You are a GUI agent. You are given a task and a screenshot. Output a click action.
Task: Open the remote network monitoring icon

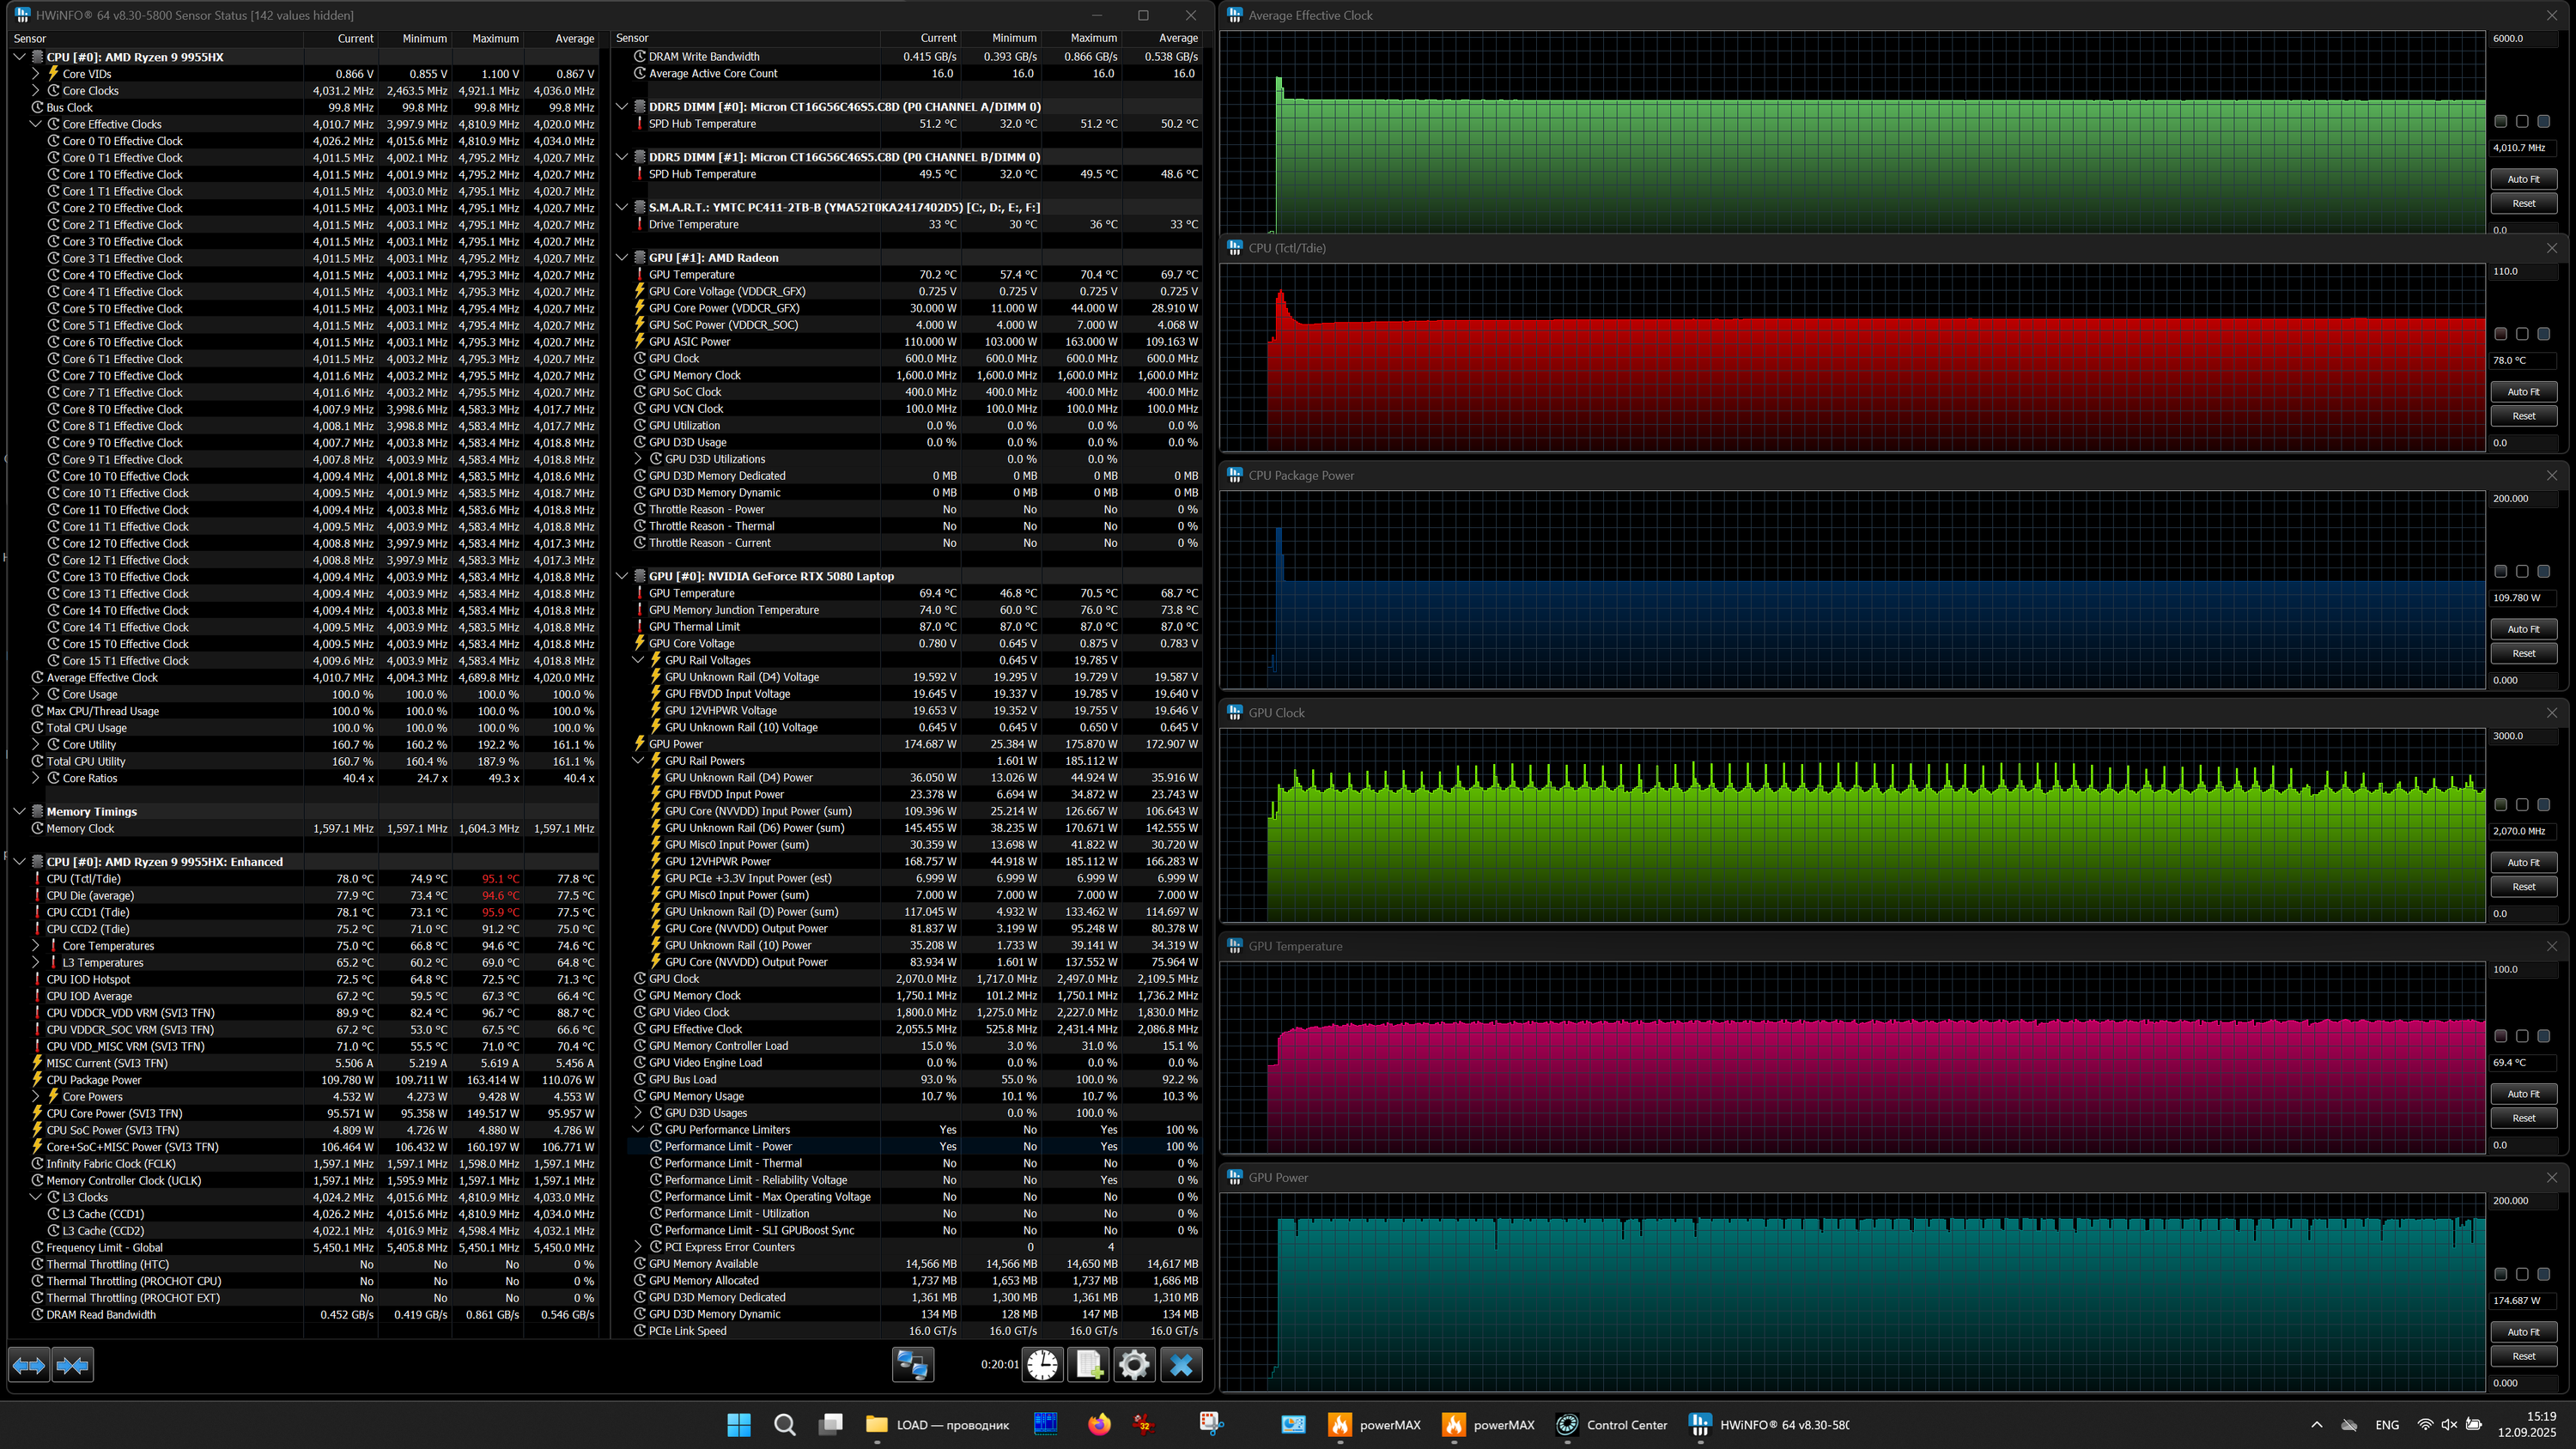pyautogui.click(x=912, y=1365)
